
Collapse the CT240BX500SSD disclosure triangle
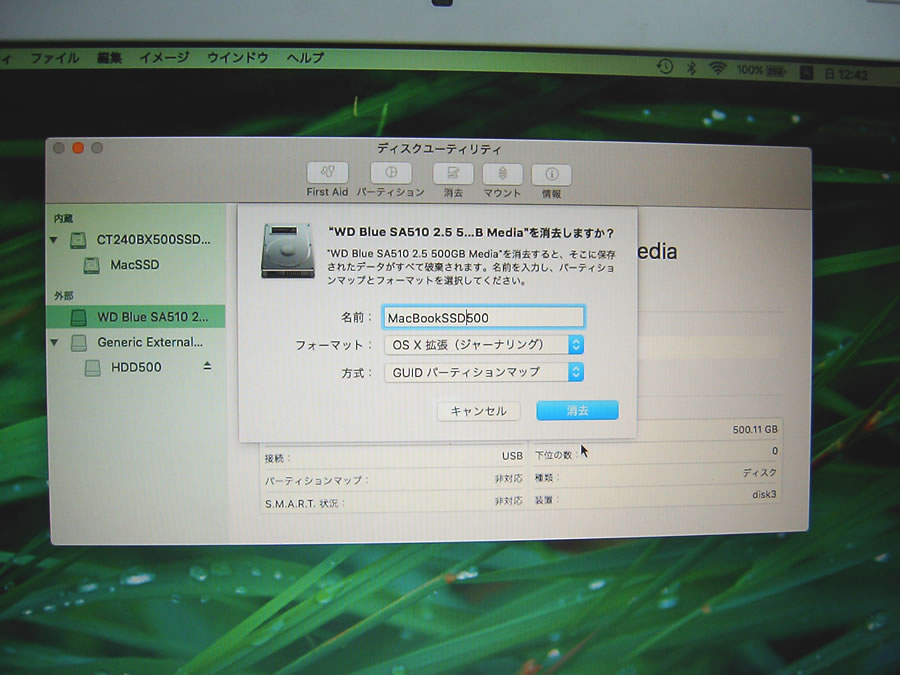(x=54, y=240)
